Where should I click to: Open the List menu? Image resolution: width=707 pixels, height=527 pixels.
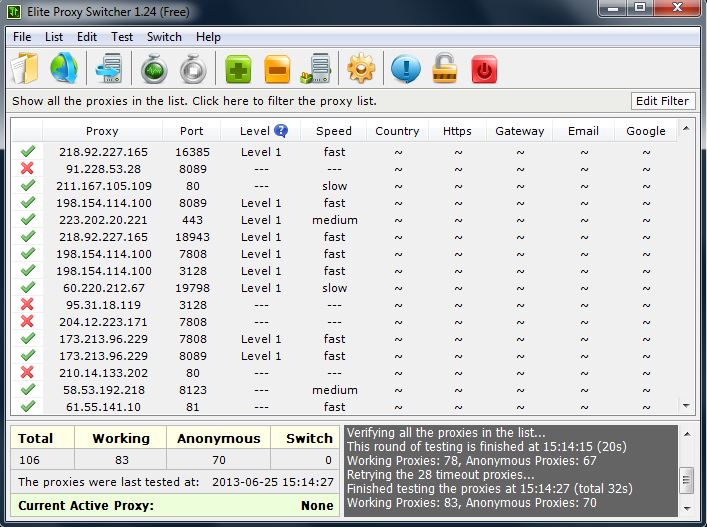pos(54,37)
